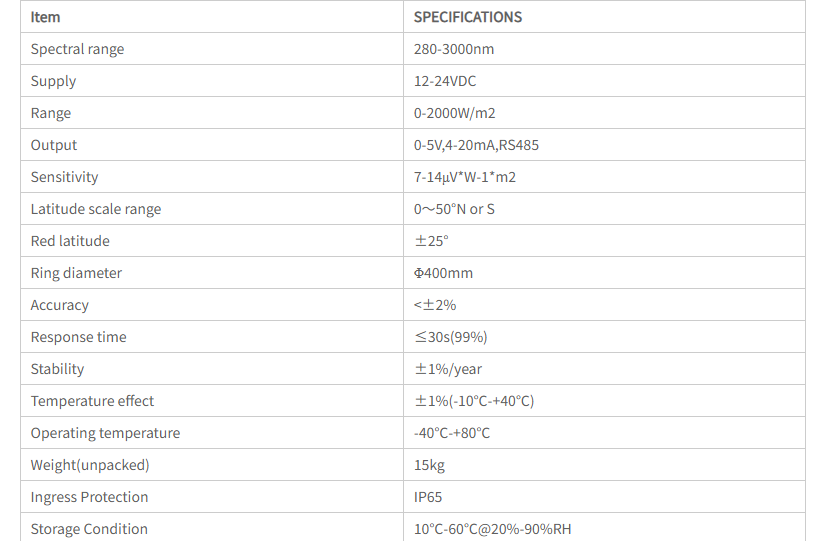Click the '0-5V,4-20mA,RS485' output value
This screenshot has width=828, height=541.
pyautogui.click(x=477, y=145)
